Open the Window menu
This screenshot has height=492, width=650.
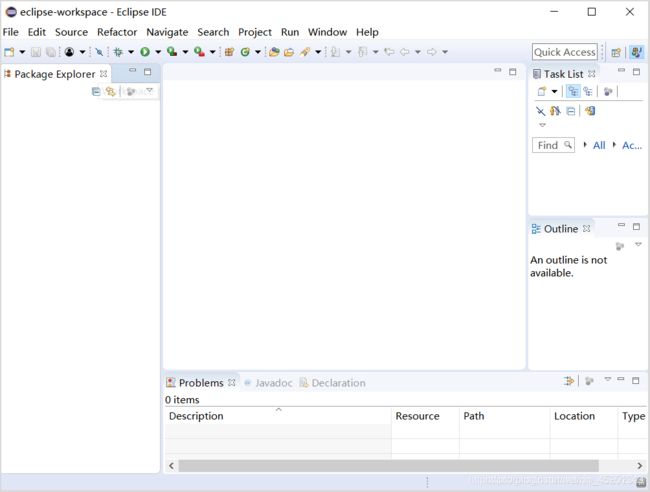(x=327, y=32)
